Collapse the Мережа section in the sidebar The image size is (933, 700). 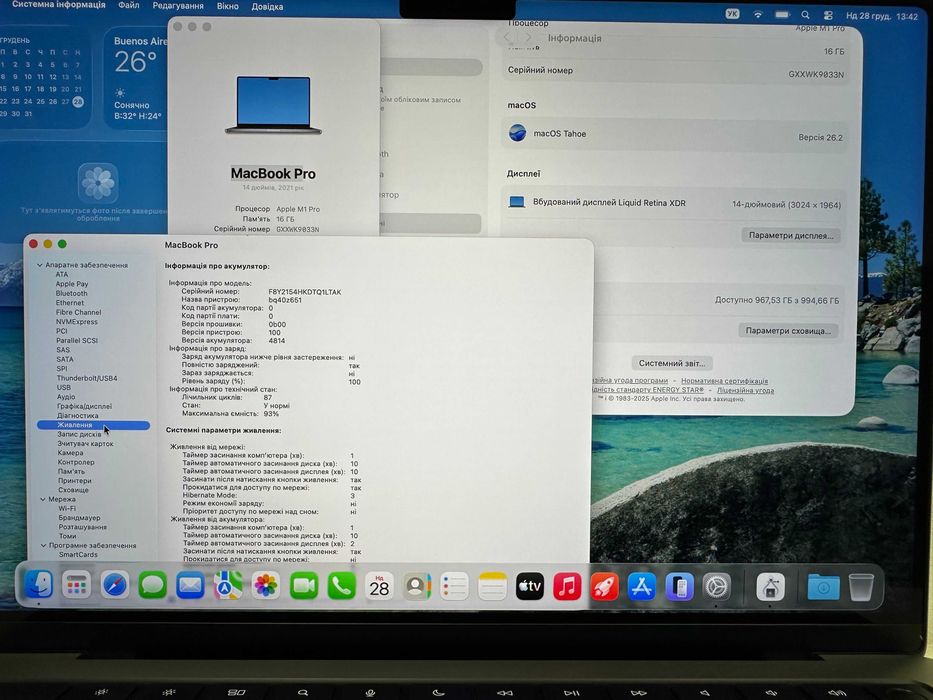pos(43,499)
